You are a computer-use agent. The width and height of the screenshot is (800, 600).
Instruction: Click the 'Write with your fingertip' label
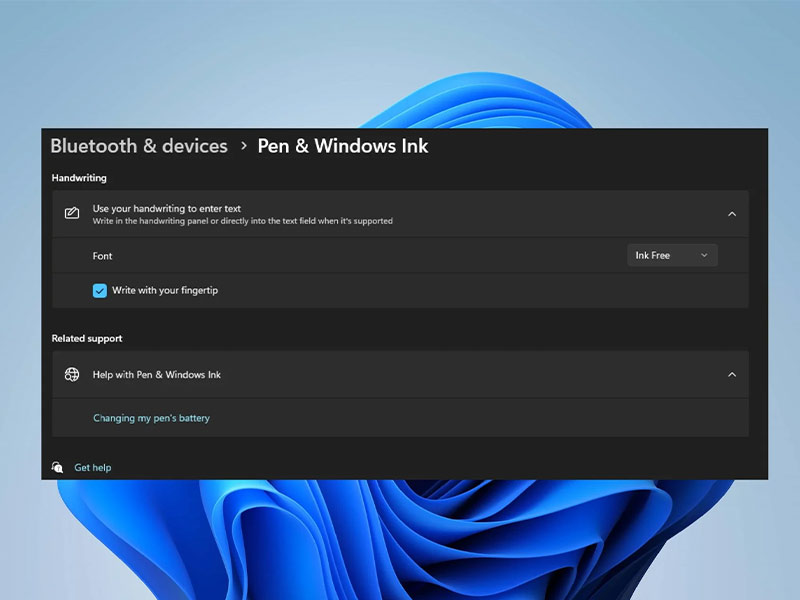click(165, 291)
